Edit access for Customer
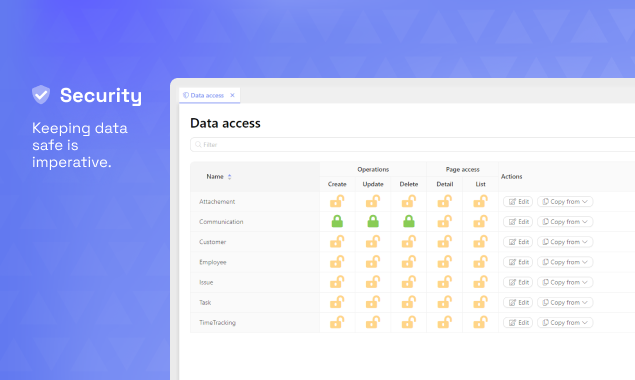This screenshot has height=380, width=635. 518,242
